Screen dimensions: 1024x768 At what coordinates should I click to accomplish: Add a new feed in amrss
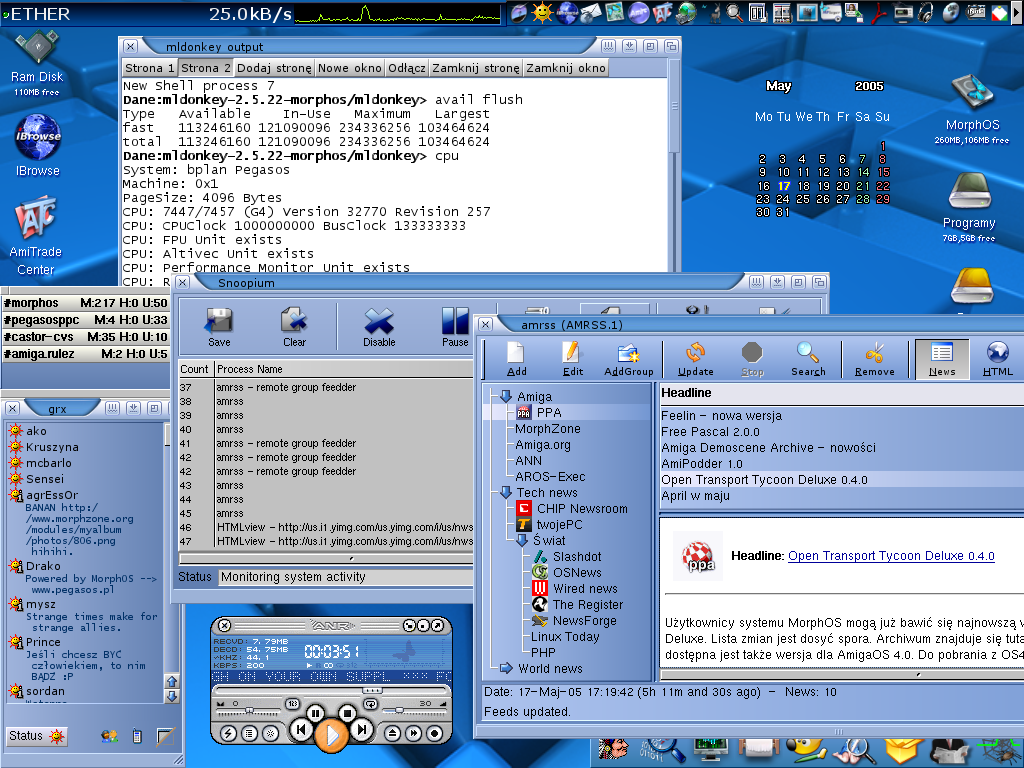[x=517, y=359]
